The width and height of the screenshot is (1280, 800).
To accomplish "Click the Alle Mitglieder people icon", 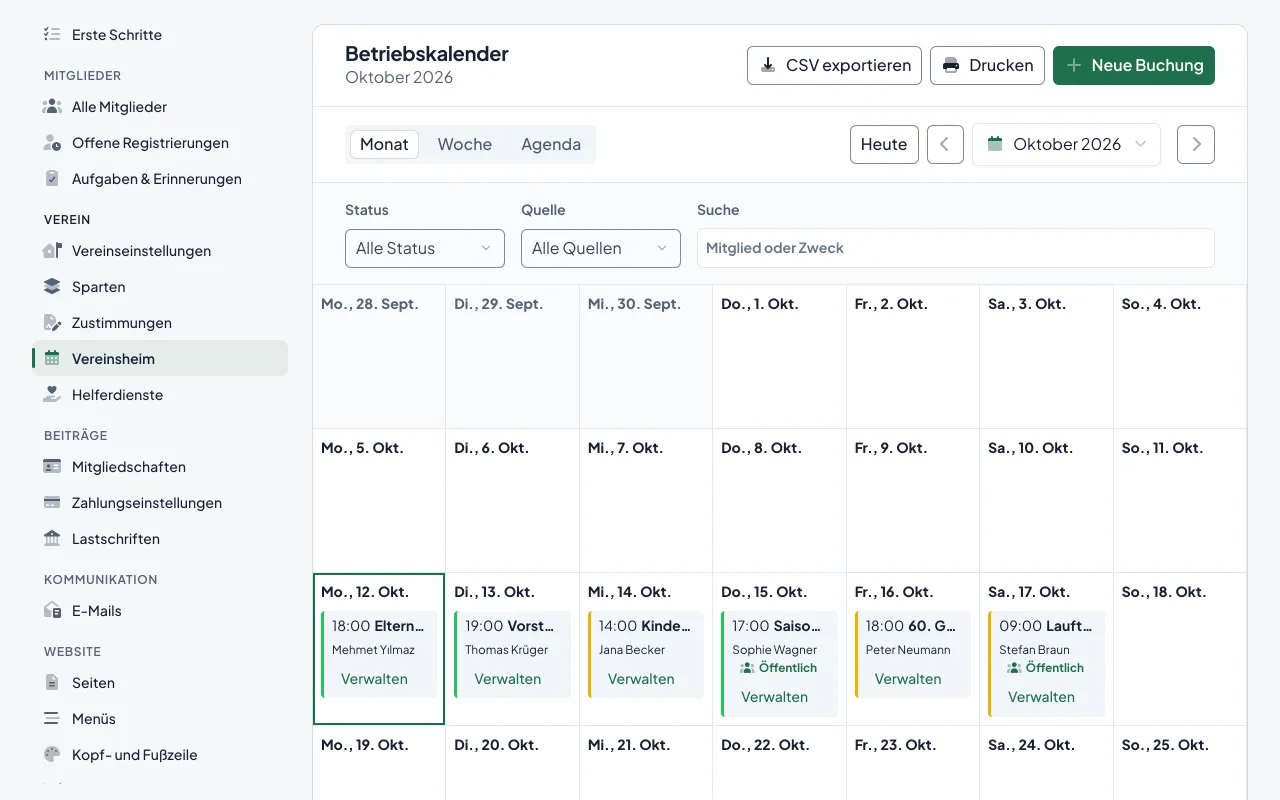I will (x=52, y=107).
